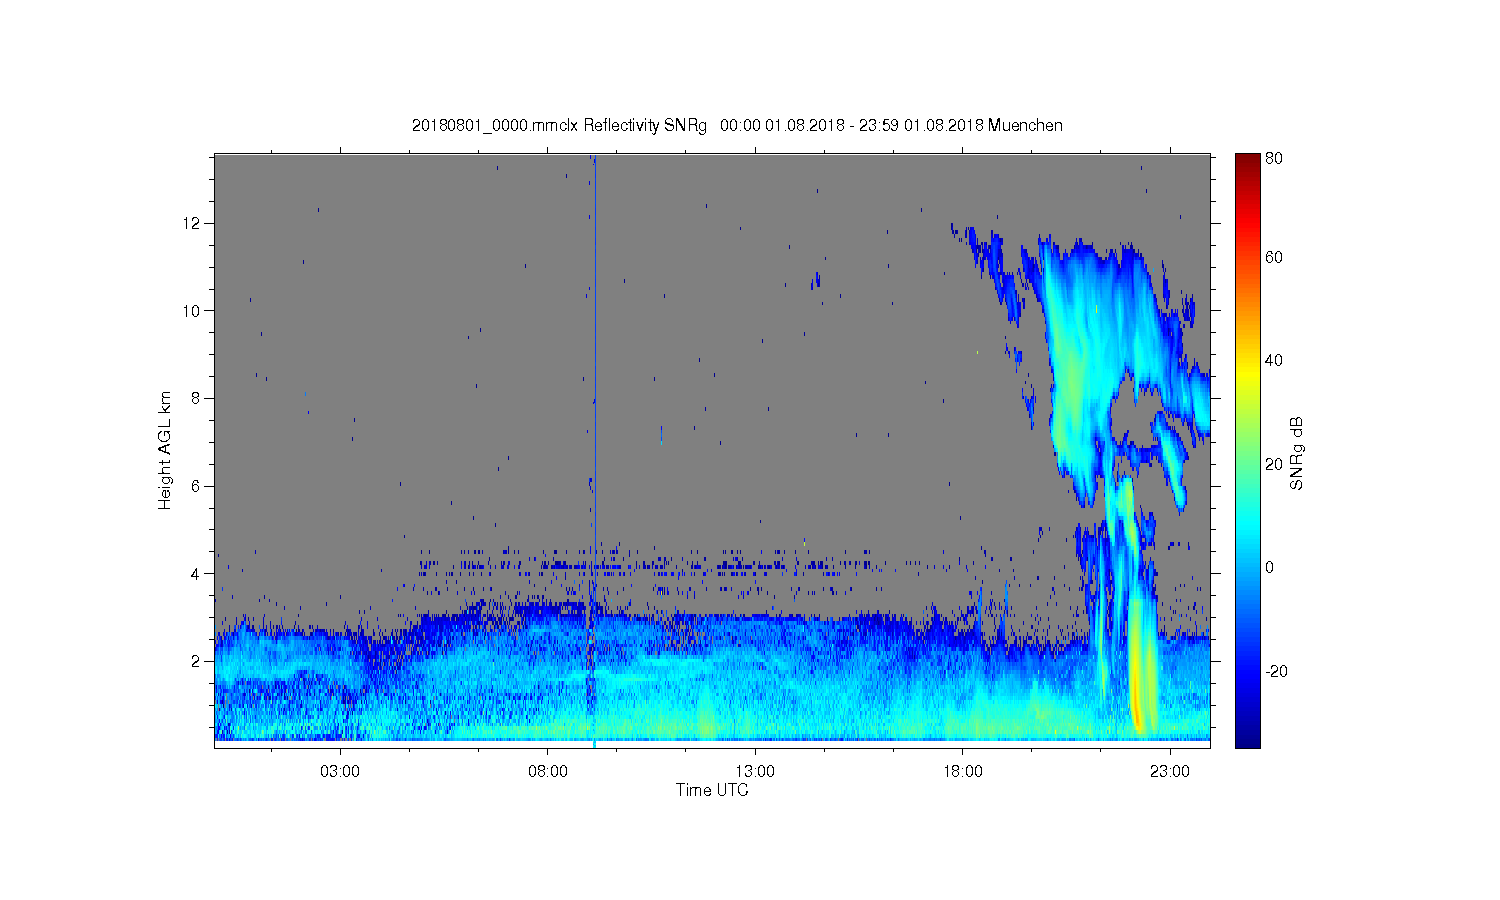Click the 08:00 time tick label
The width and height of the screenshot is (1500, 900).
point(548,772)
